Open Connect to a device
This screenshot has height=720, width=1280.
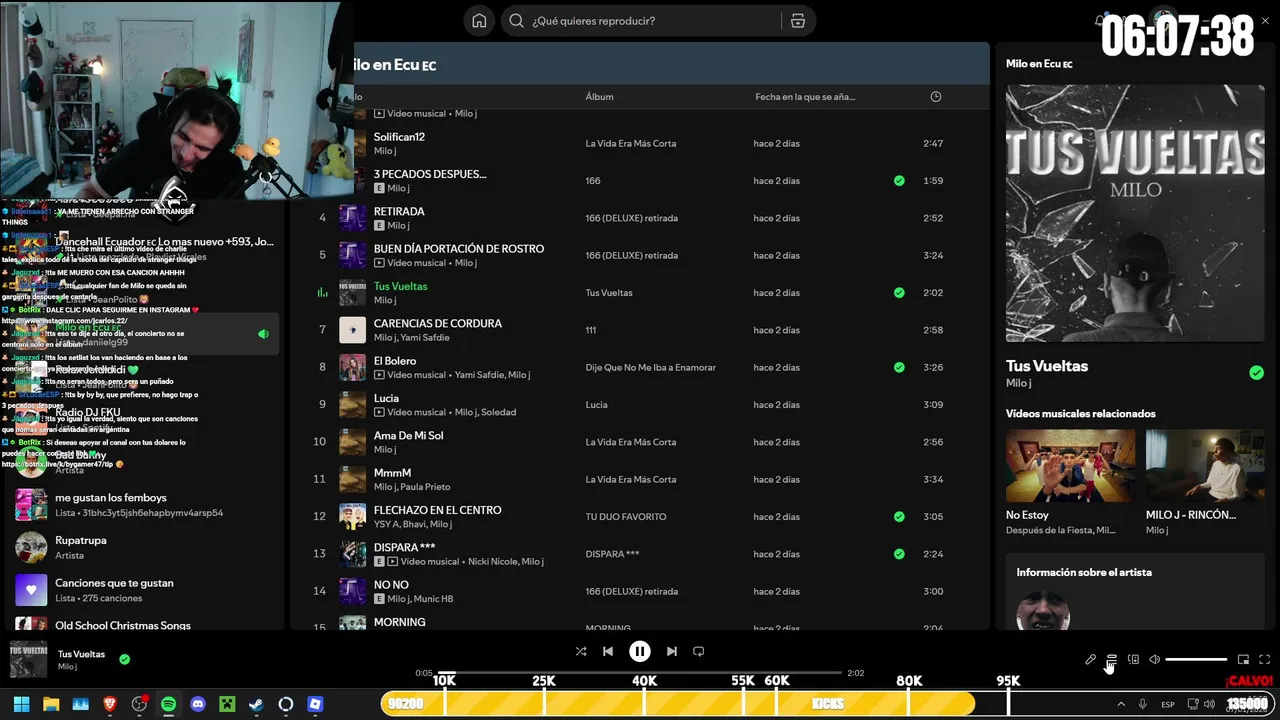1133,659
